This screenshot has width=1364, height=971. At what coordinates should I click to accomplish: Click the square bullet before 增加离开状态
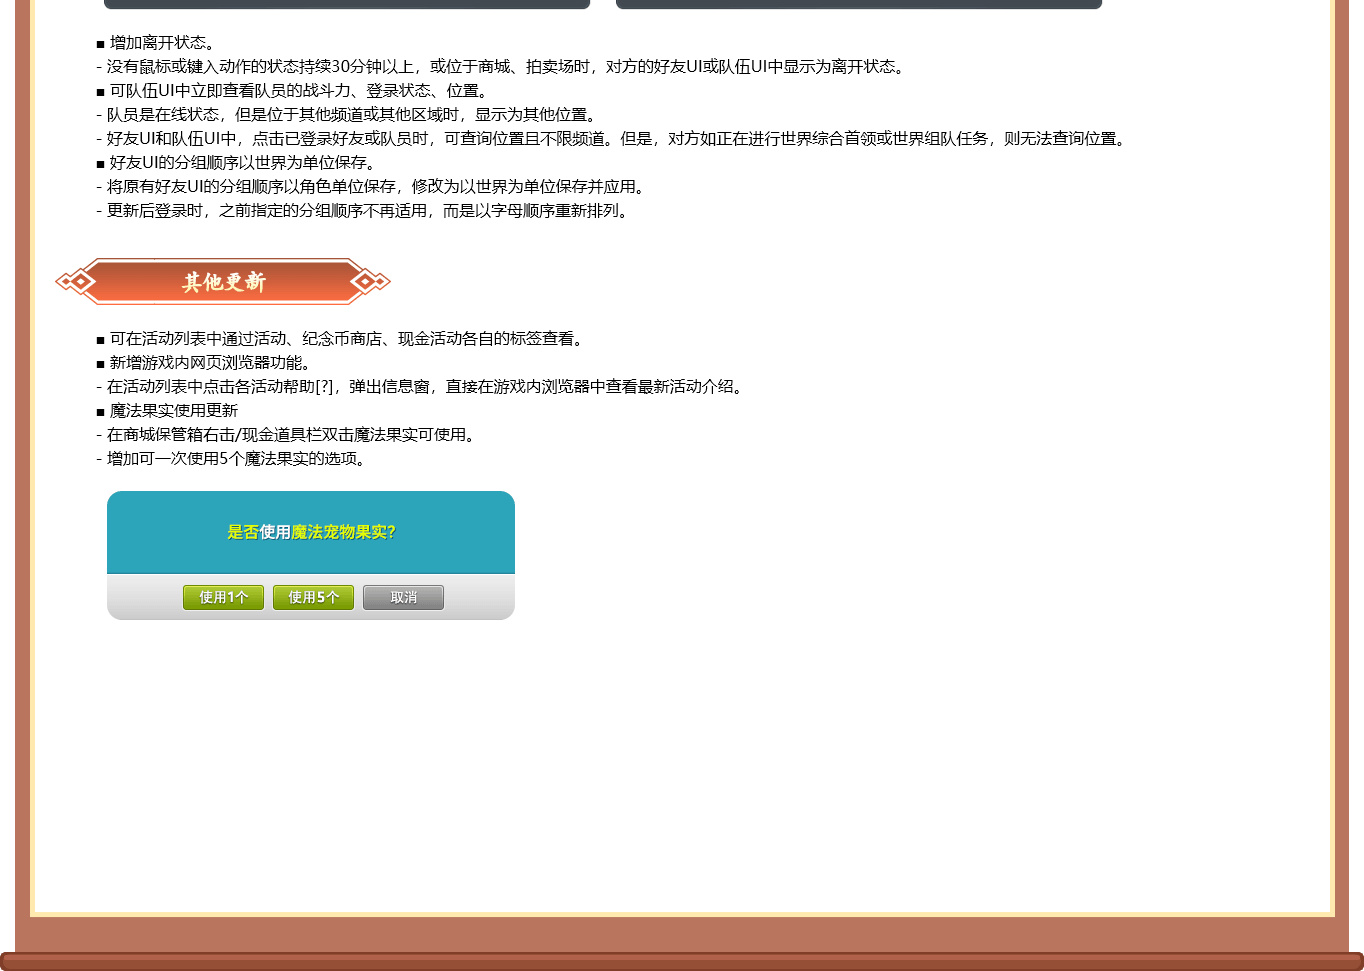click(x=100, y=44)
